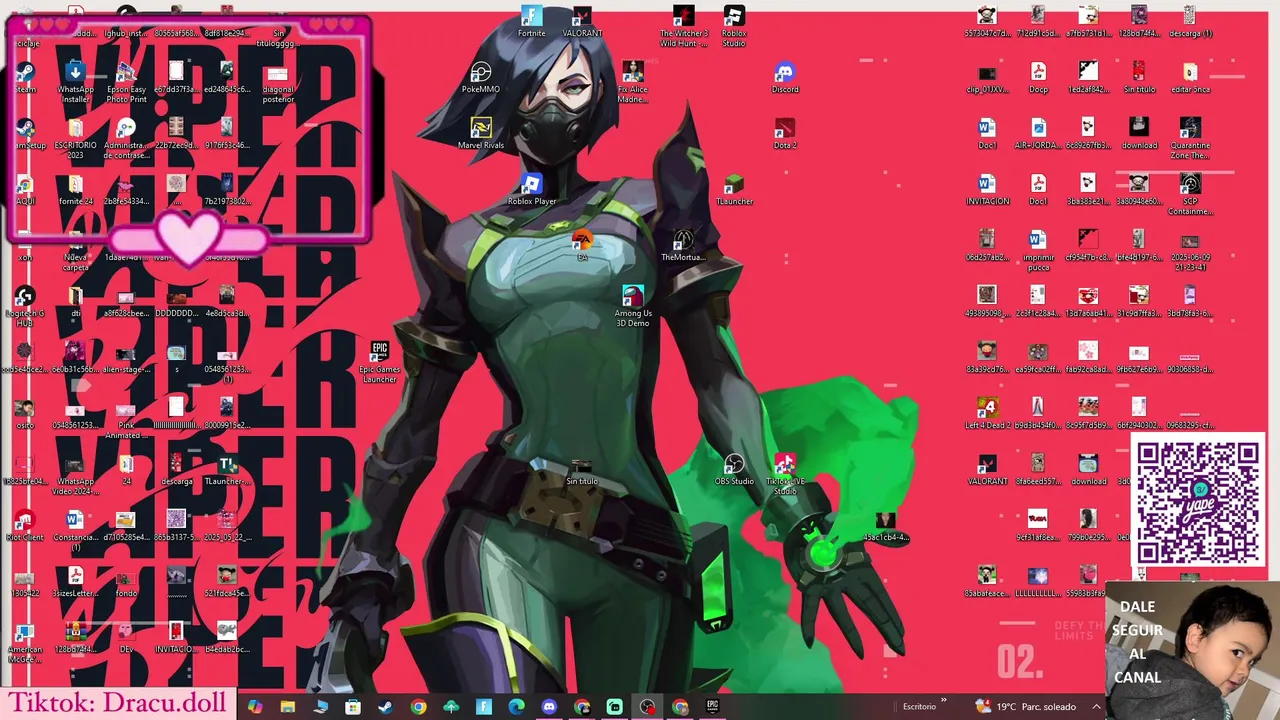Open Epic Games Launcher desktop shortcut

pos(379,362)
